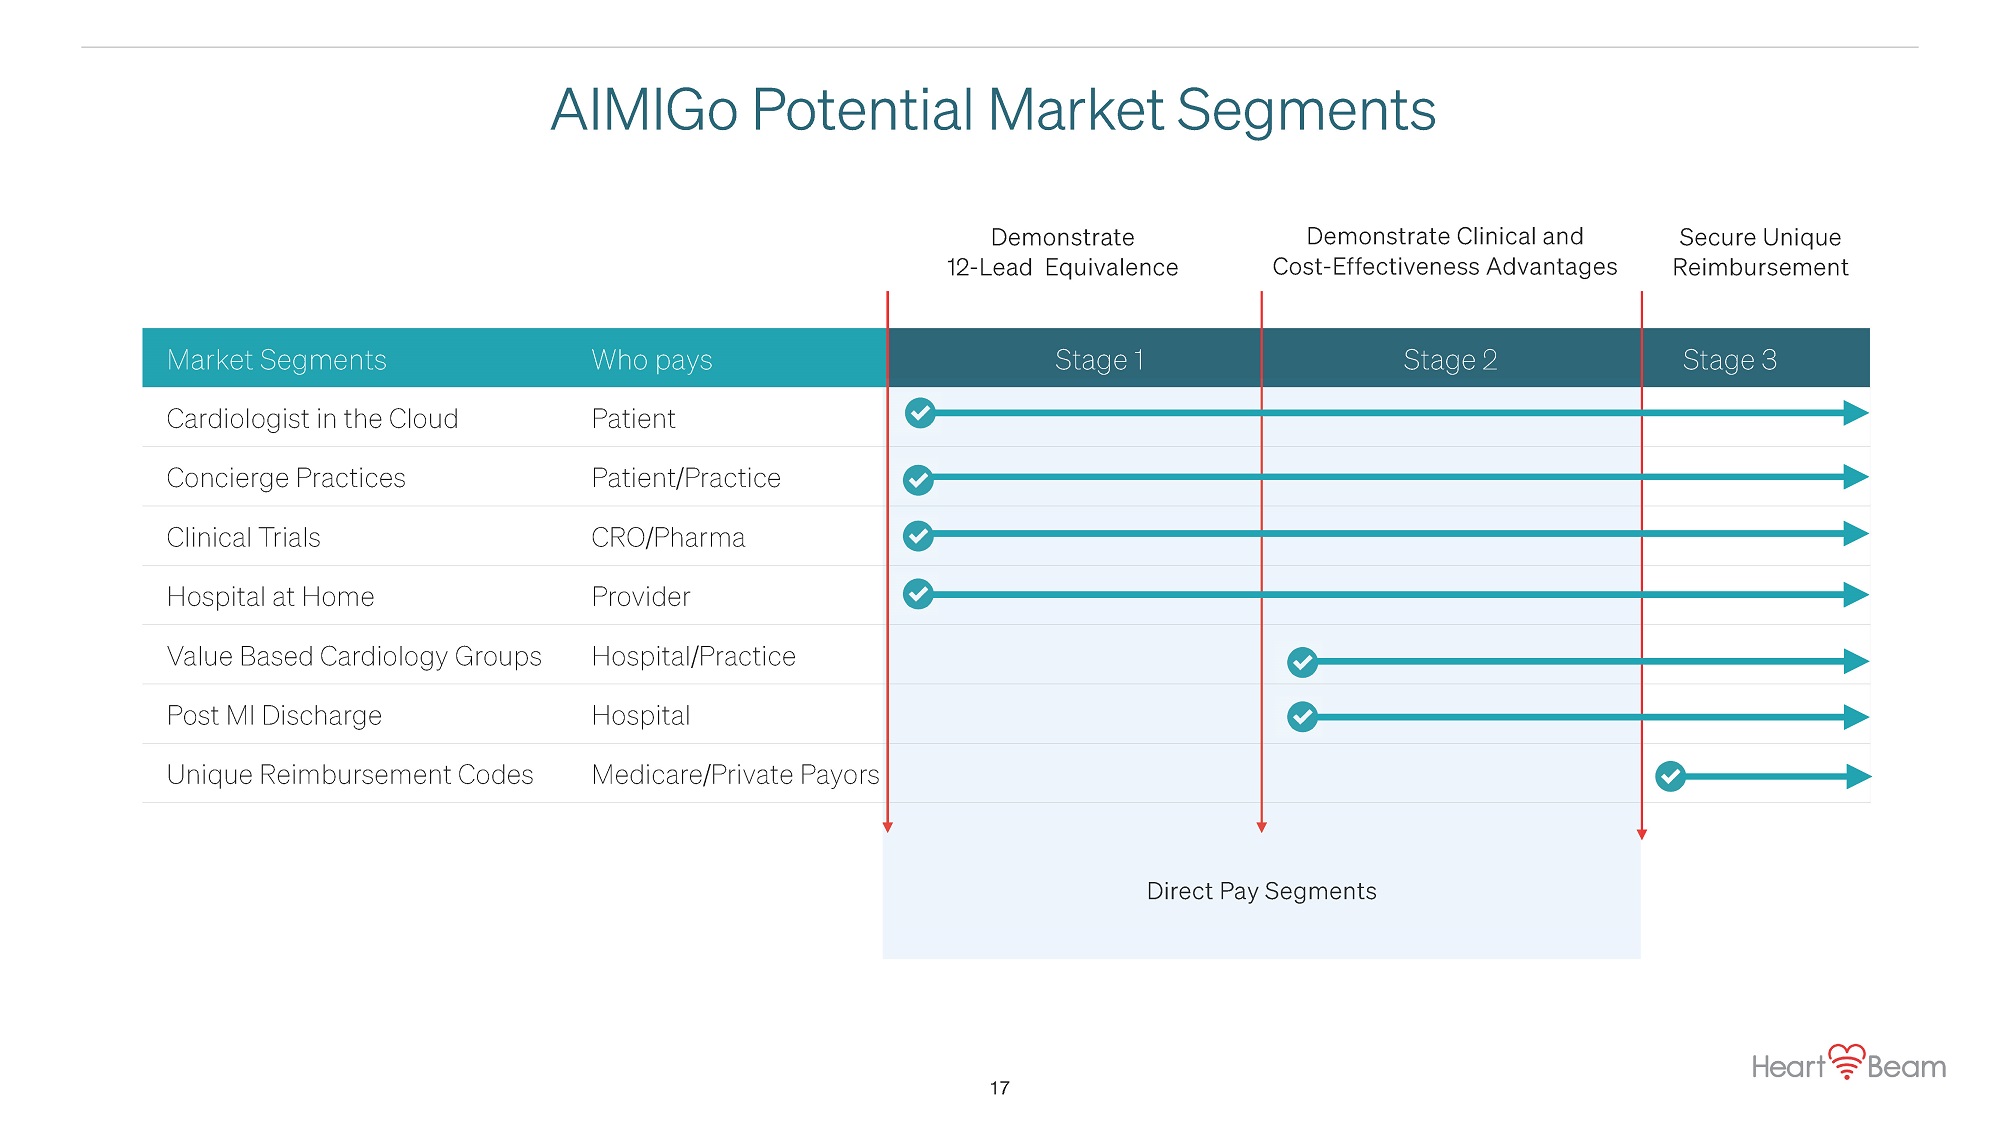Image resolution: width=2000 pixels, height=1124 pixels.
Task: Click the Direct Pay Segments label
Action: (1261, 891)
